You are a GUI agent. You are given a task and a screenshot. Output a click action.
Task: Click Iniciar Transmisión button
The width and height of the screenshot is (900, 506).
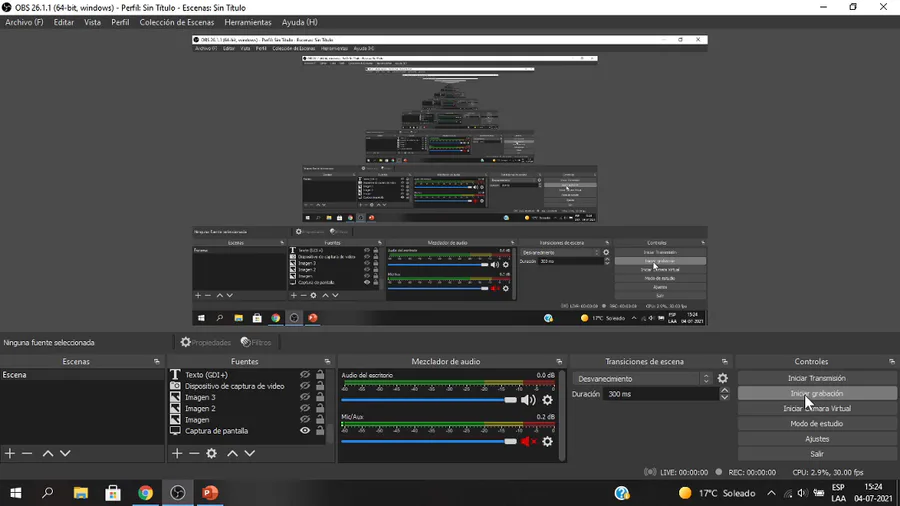click(817, 379)
